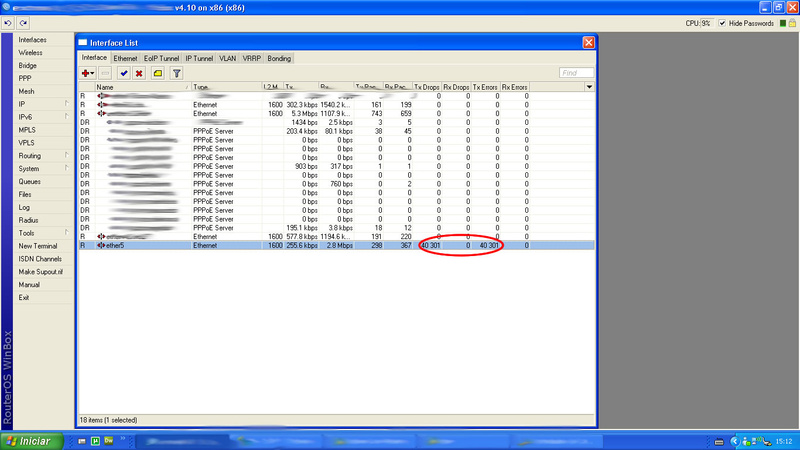Switch to the Ethernet tab
This screenshot has width=800, height=450.
point(125,58)
